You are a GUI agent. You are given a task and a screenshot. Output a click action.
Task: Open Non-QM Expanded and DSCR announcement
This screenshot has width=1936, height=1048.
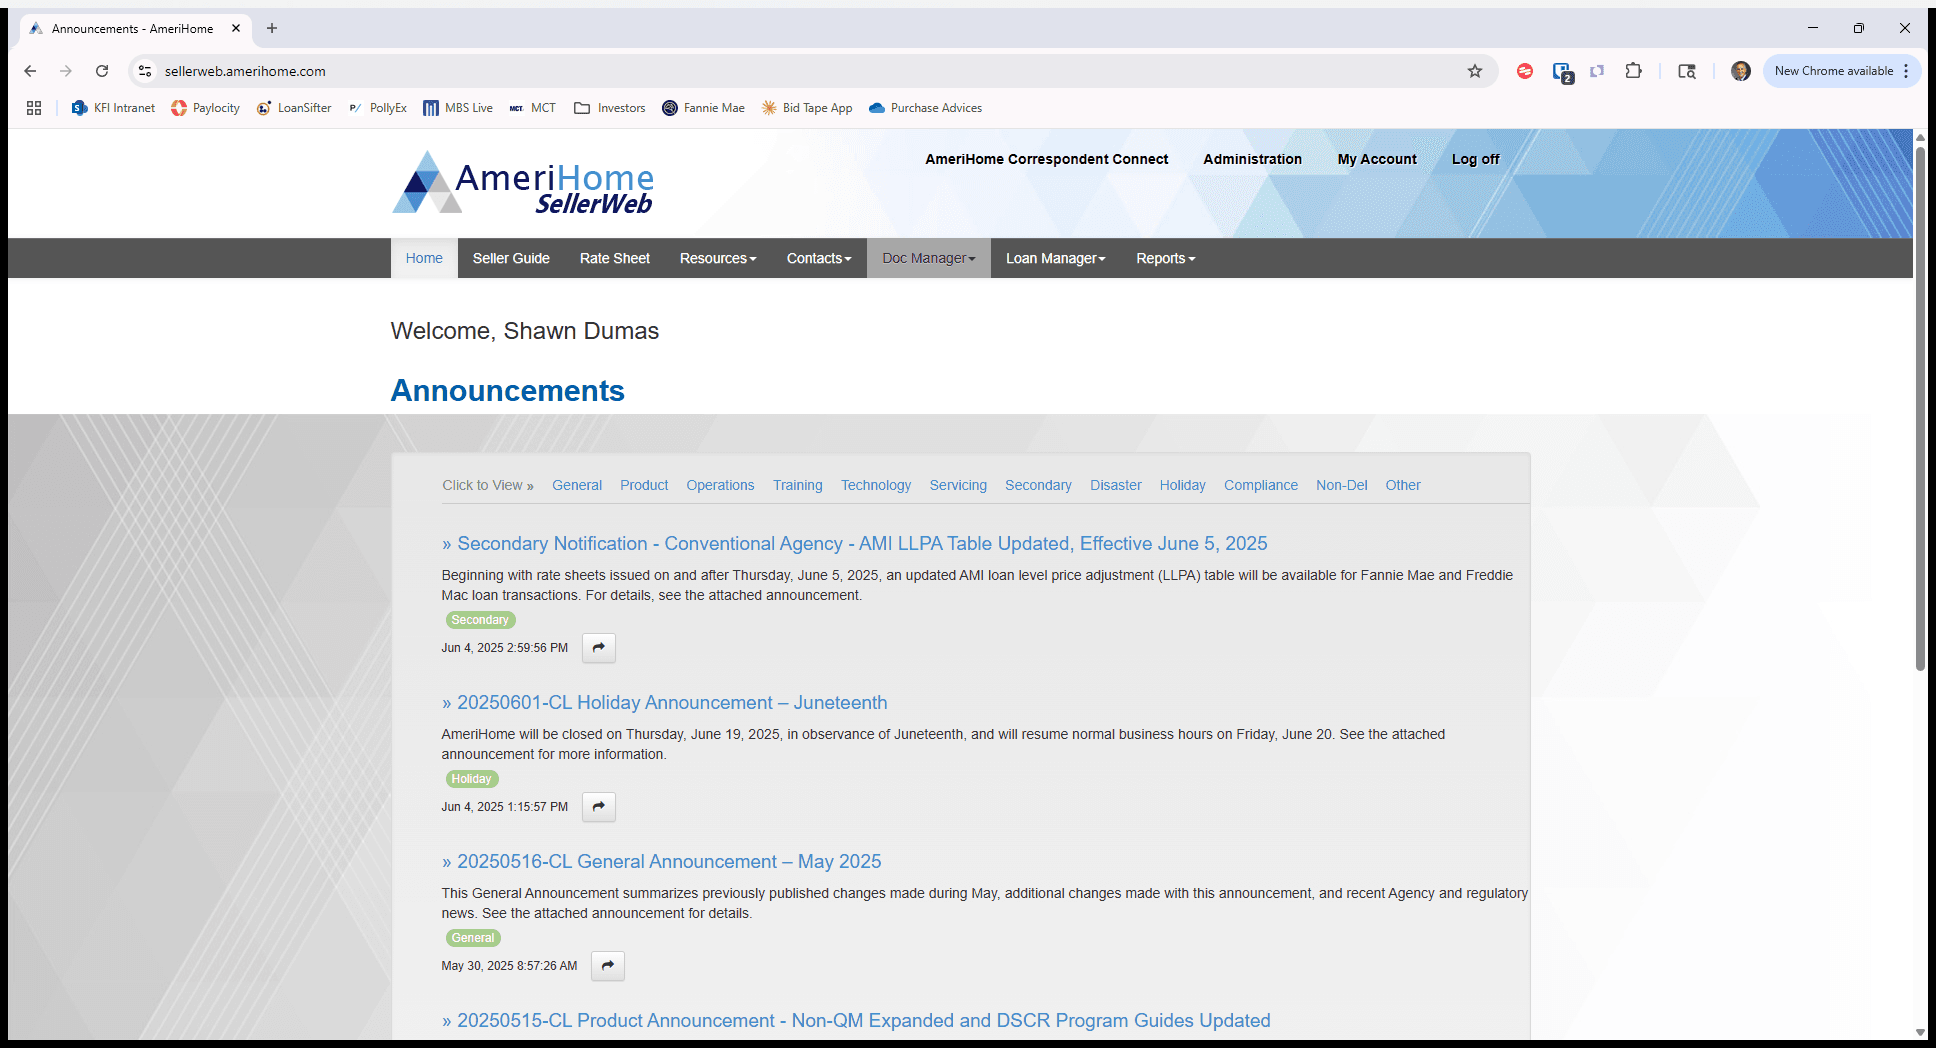pyautogui.click(x=856, y=1020)
